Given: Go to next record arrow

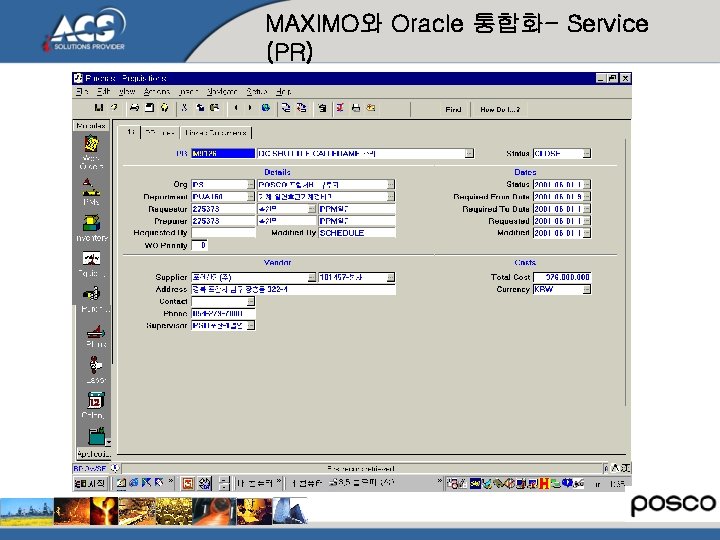Looking at the screenshot, I should pos(250,108).
